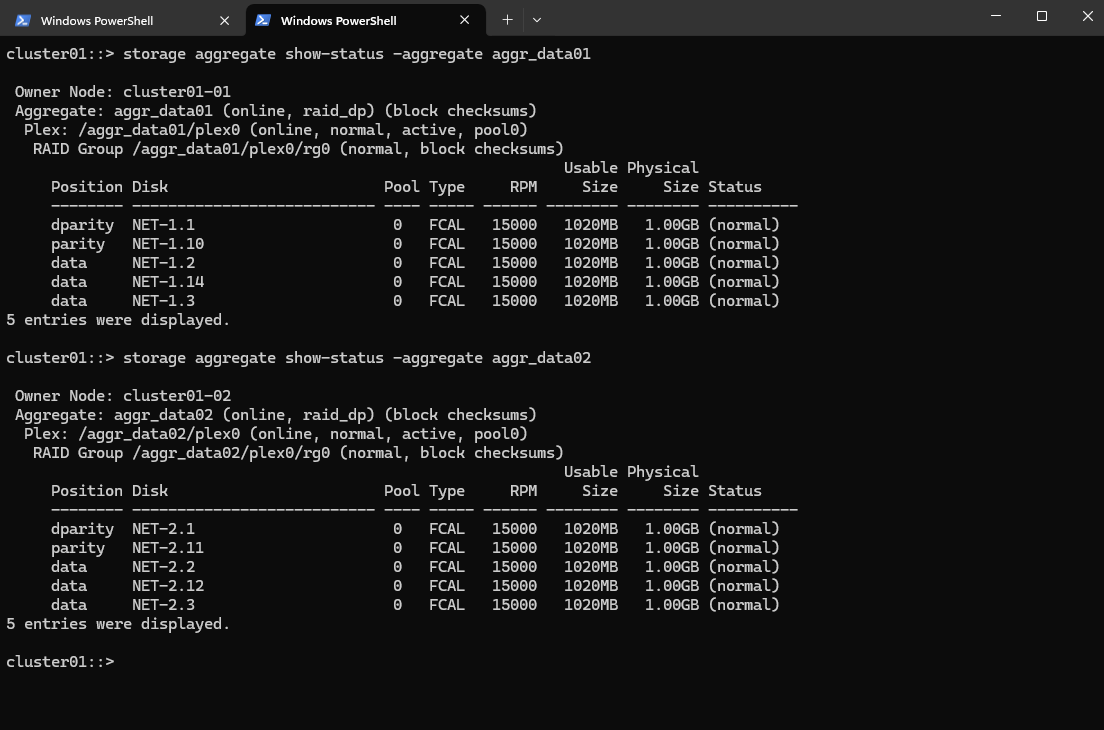Click 1.00GB physical size in NET-2.3 row
This screenshot has width=1104, height=730.
(x=672, y=605)
